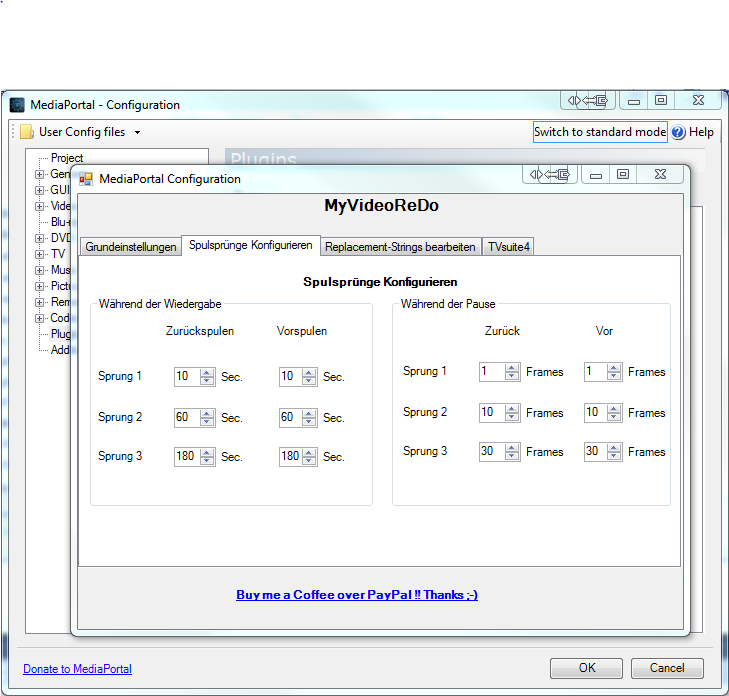Click the MediaPortal app icon in the outer title bar

coord(17,105)
